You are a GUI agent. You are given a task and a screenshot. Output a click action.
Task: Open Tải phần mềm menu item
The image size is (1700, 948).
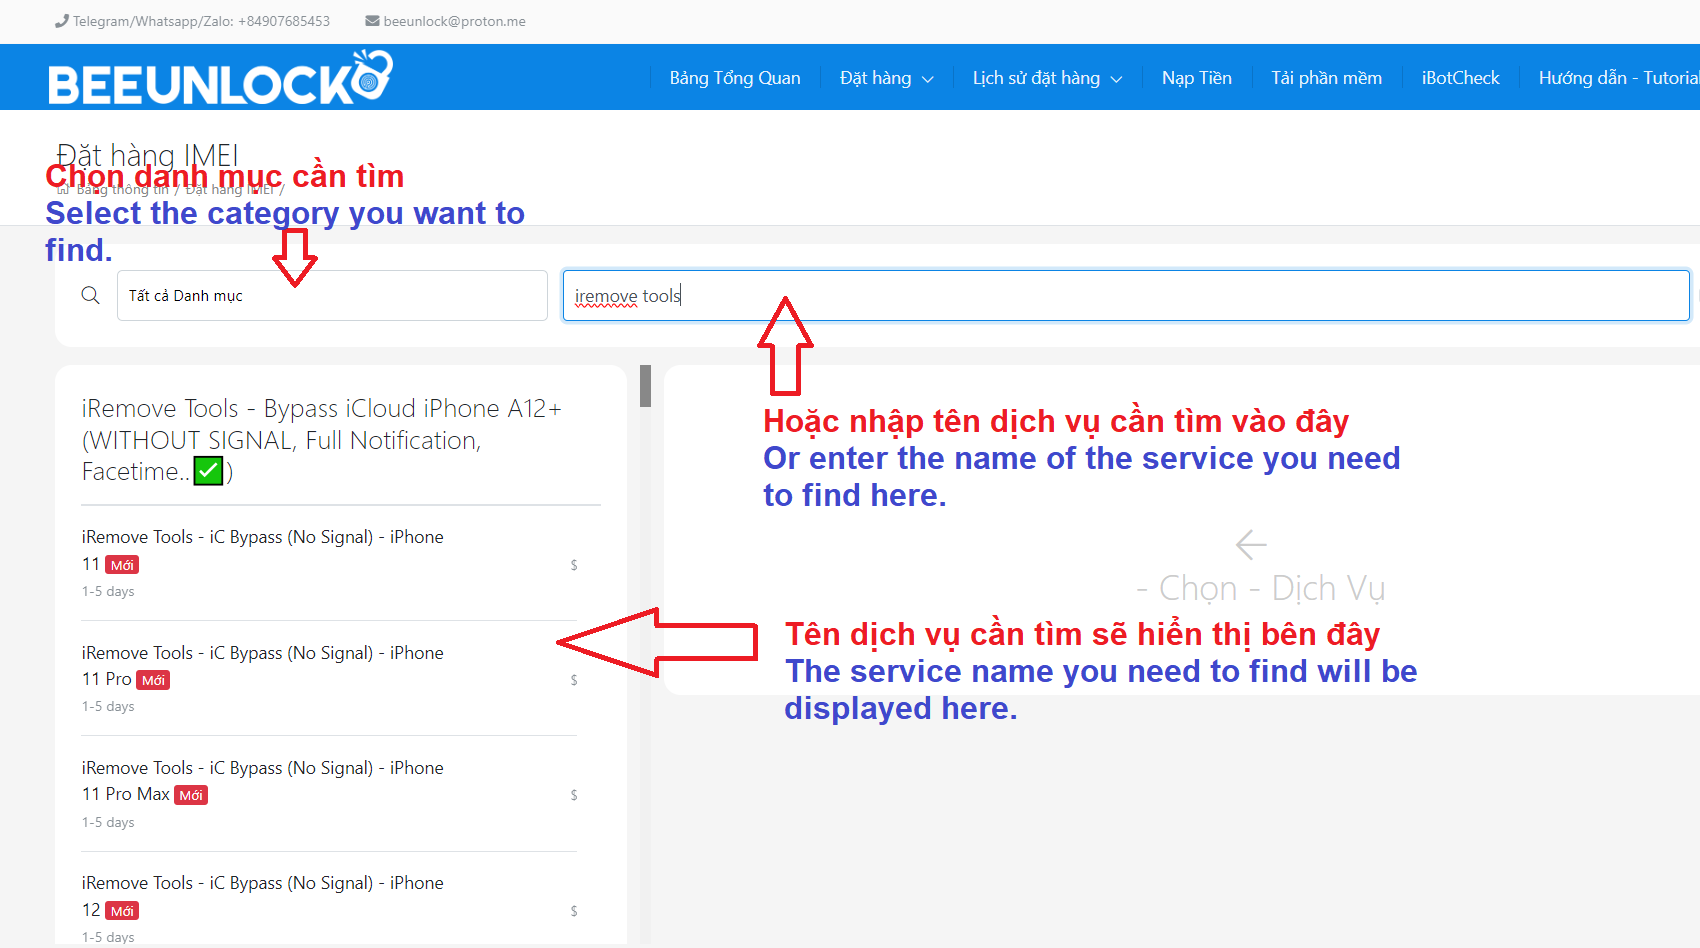[x=1326, y=78]
